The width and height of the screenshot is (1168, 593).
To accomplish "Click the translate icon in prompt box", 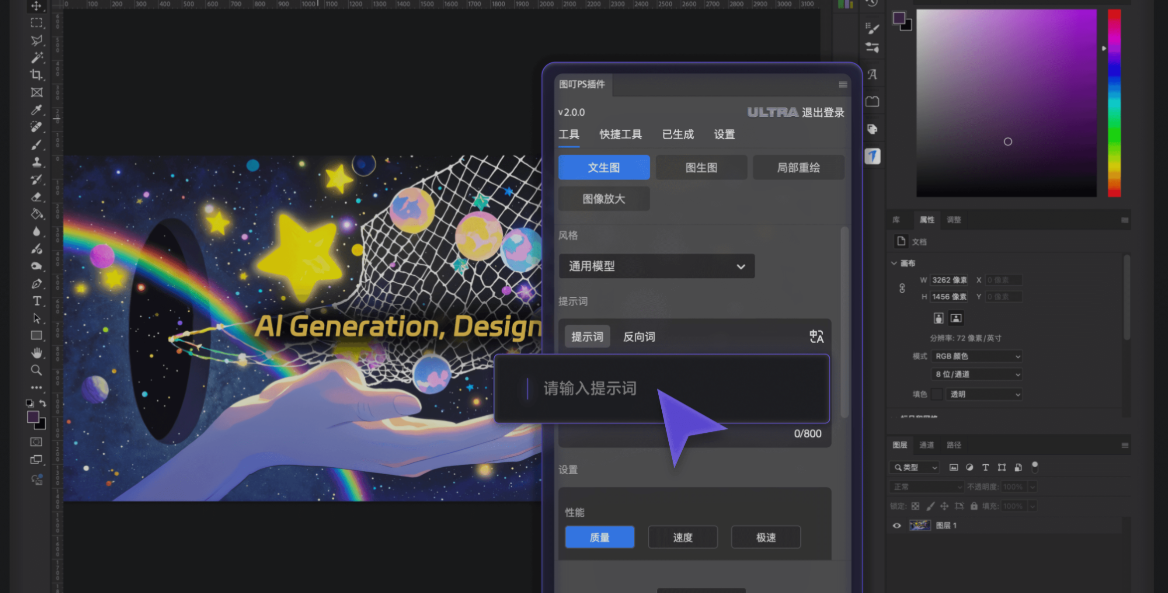I will coord(816,337).
